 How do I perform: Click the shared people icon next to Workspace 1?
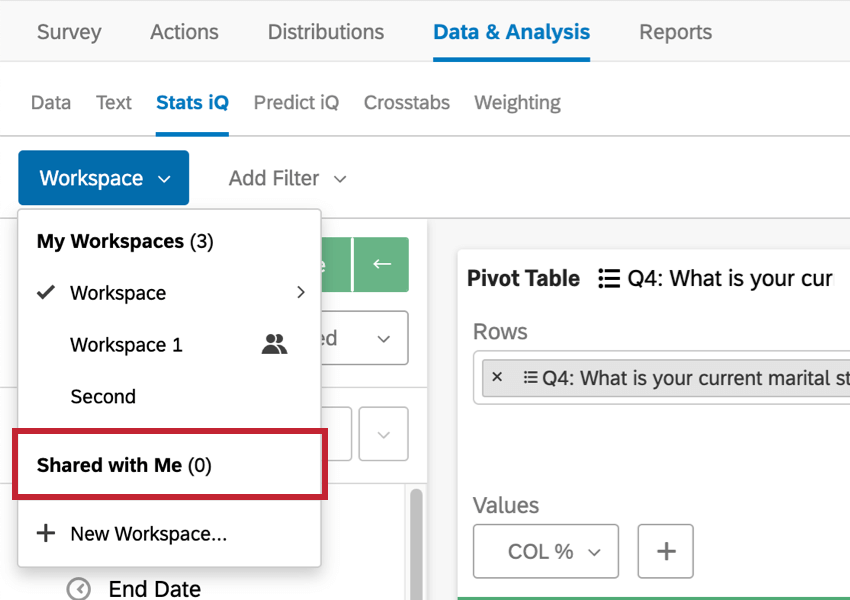(274, 344)
